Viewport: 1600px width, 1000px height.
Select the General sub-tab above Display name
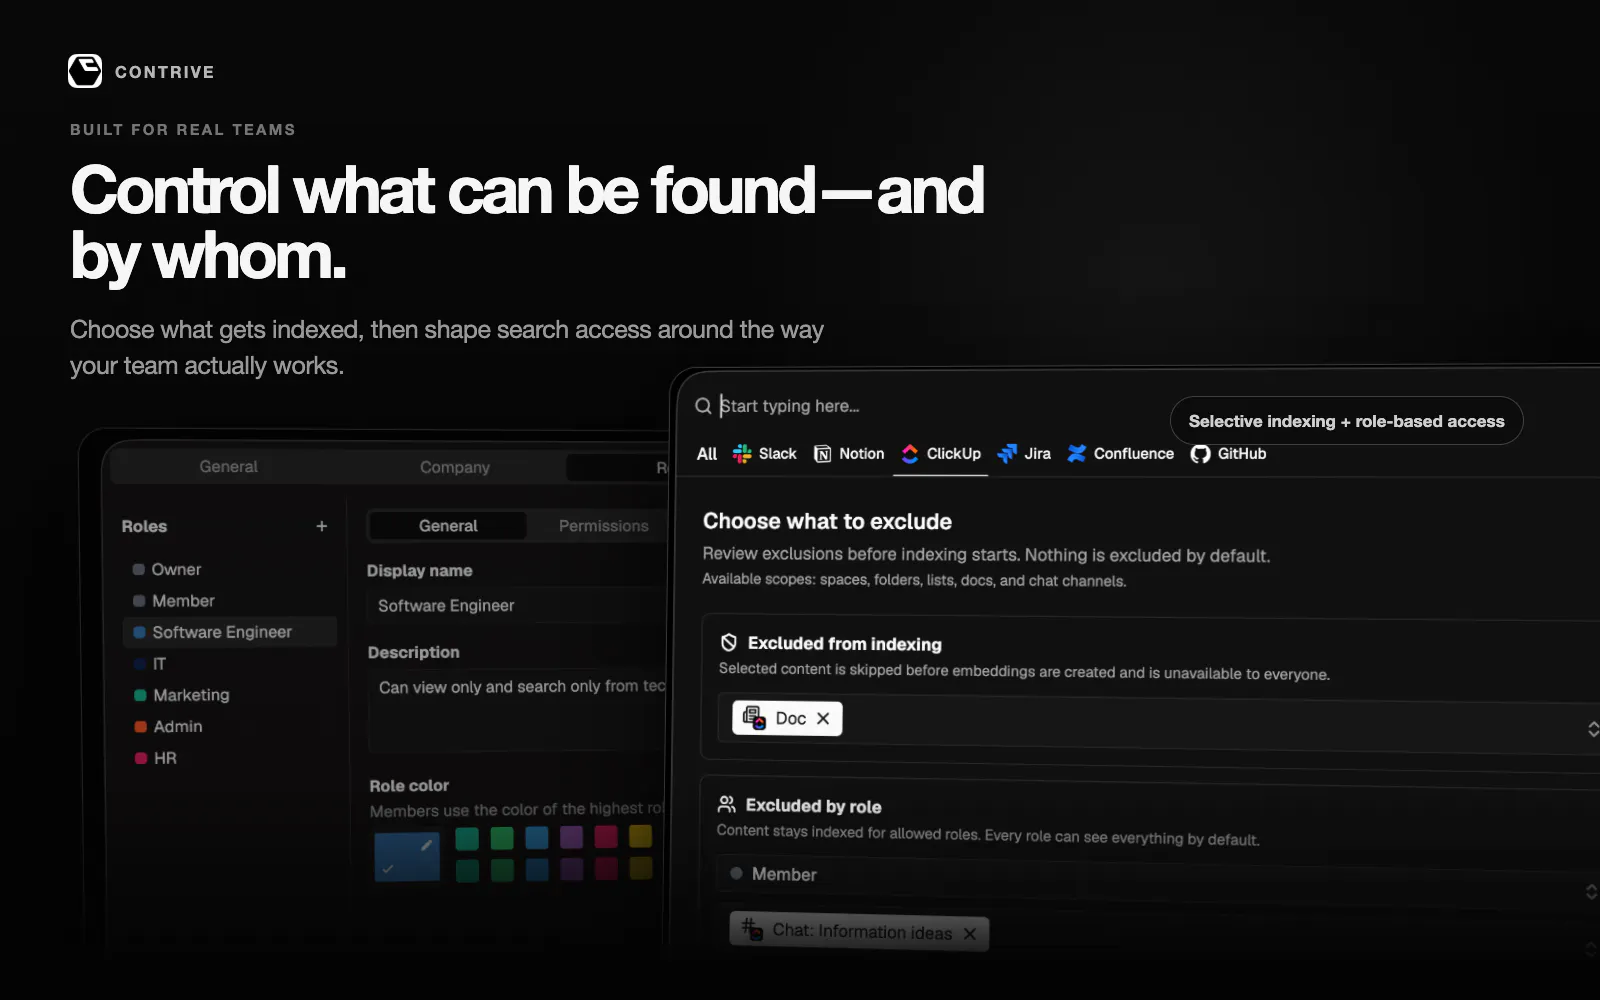pyautogui.click(x=448, y=526)
